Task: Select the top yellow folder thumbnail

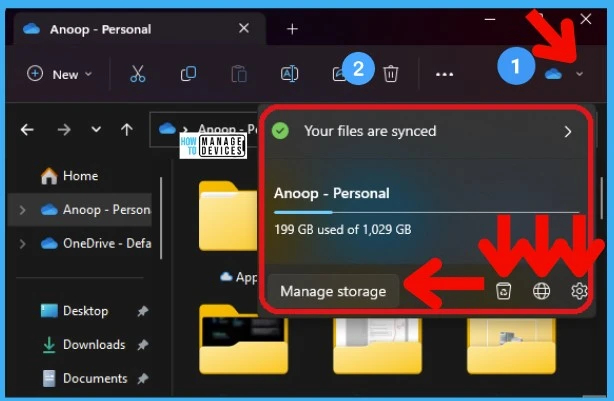Action: click(x=228, y=216)
